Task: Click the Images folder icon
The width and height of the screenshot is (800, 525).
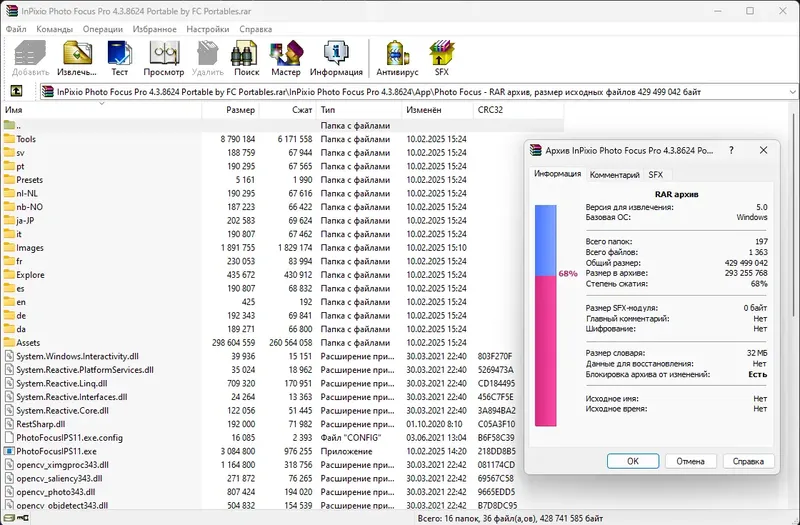Action: tap(9, 247)
